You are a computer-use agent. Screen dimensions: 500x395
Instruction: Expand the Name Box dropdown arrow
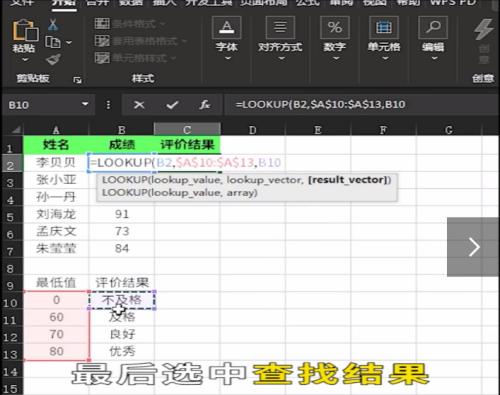point(85,104)
